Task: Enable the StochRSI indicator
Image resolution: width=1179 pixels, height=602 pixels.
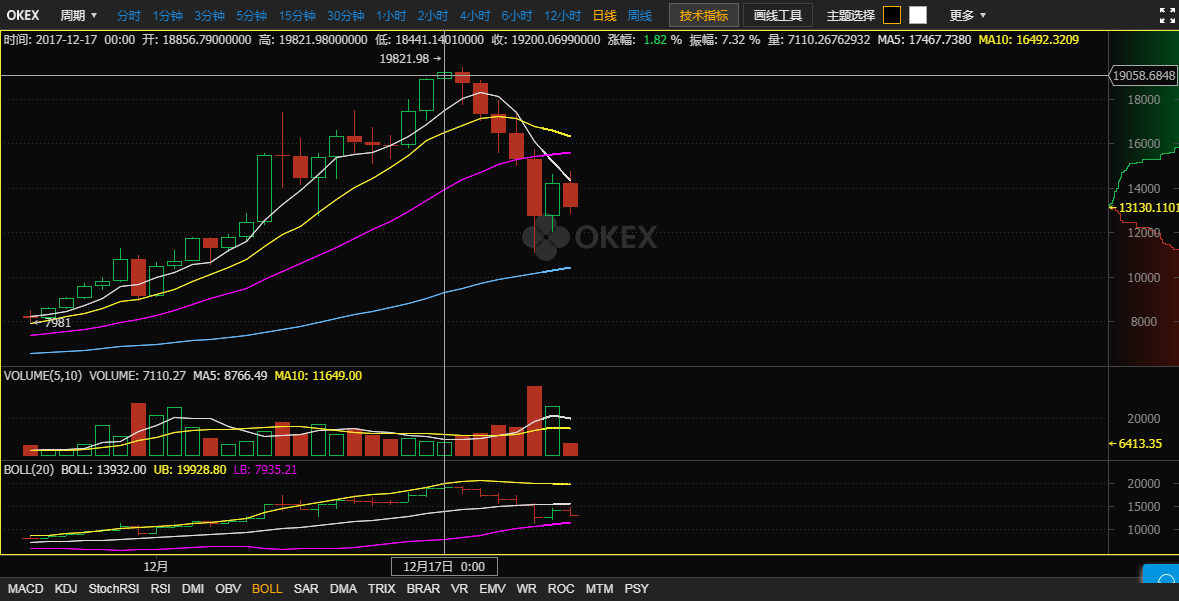Action: pos(114,589)
